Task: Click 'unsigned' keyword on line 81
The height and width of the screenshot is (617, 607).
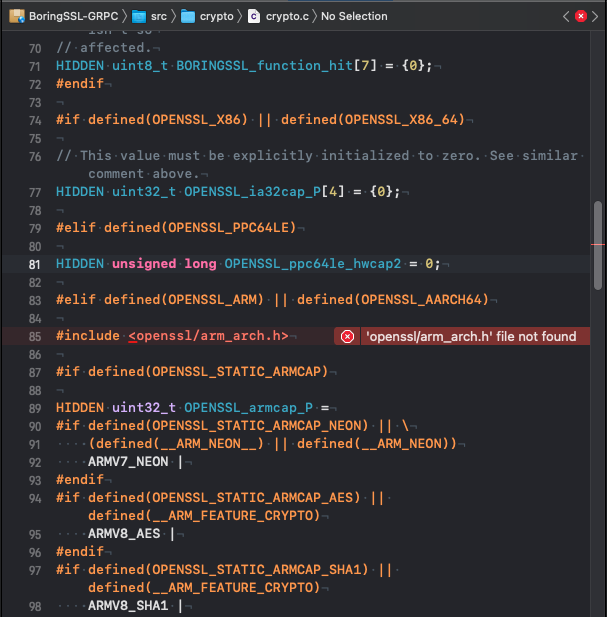Action: click(x=144, y=264)
